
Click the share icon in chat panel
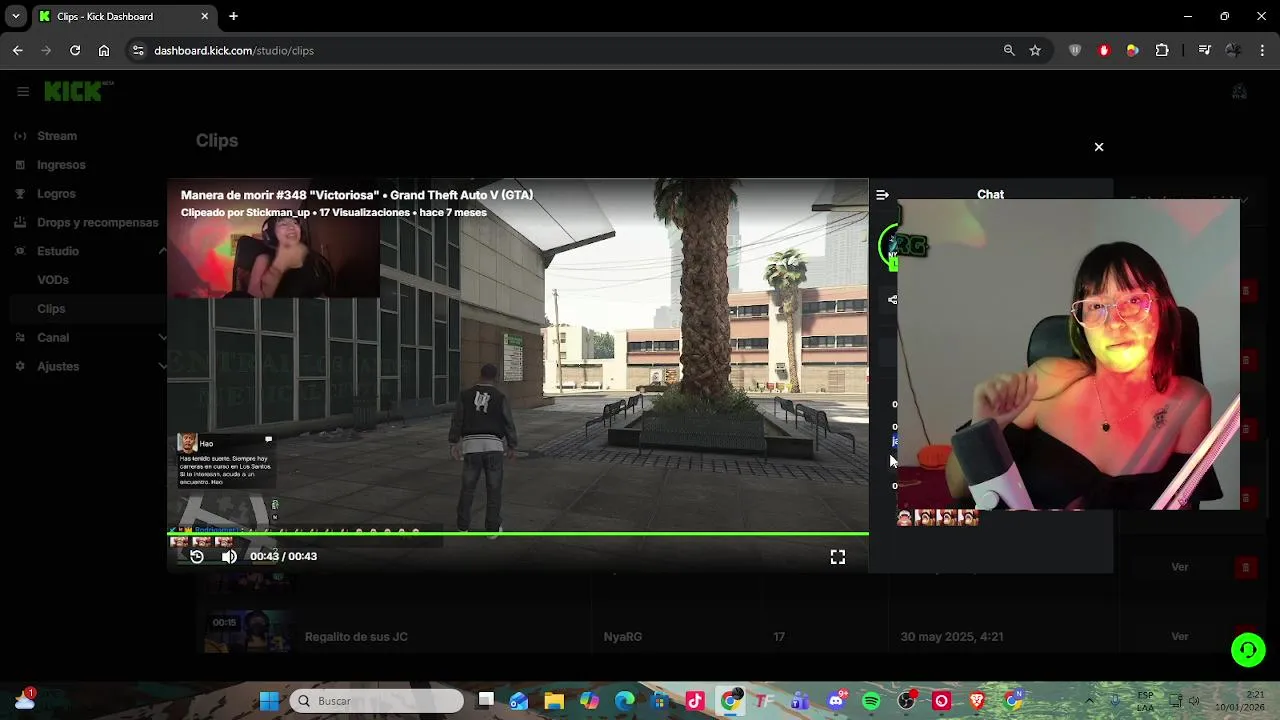(893, 299)
